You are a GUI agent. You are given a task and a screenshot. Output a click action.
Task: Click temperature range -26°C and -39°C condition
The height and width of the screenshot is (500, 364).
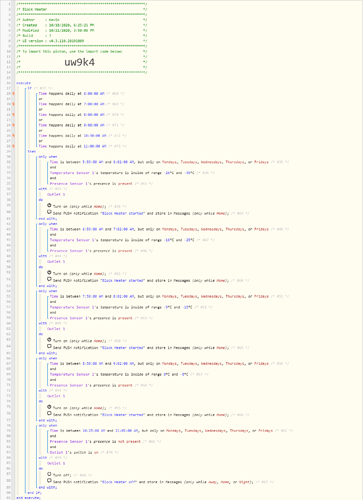(122, 173)
